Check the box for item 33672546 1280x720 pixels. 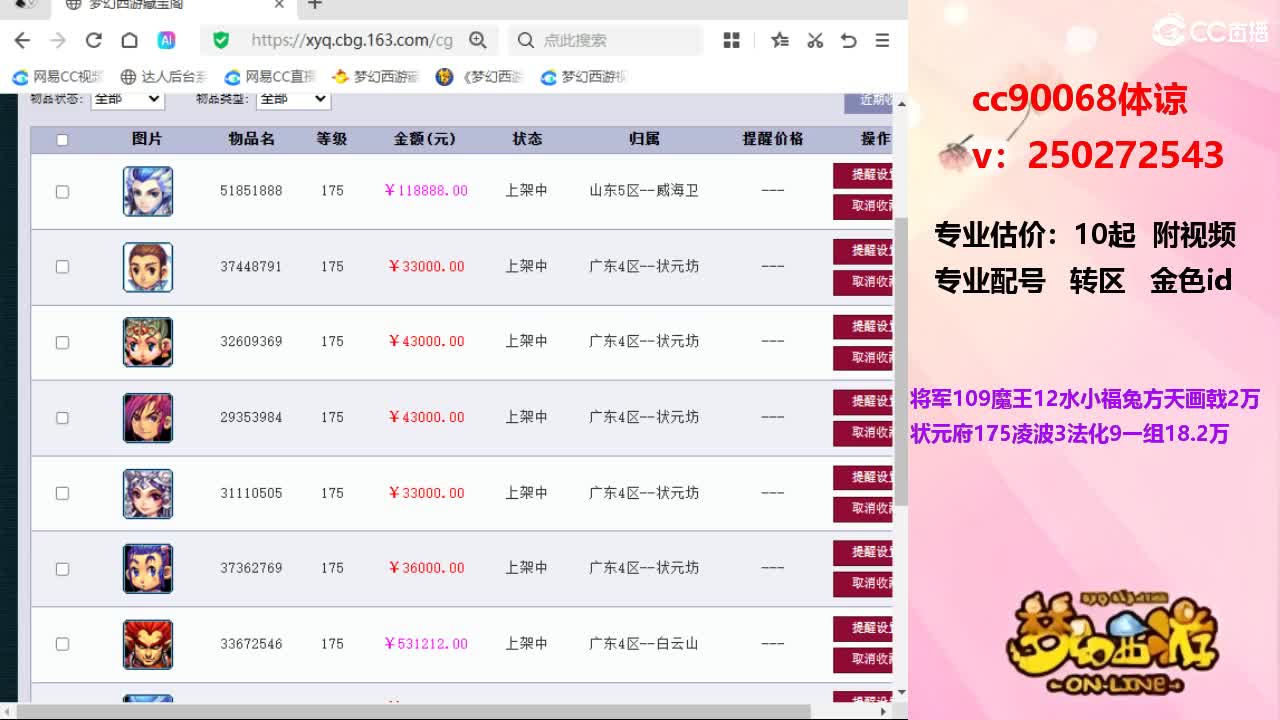click(x=62, y=644)
